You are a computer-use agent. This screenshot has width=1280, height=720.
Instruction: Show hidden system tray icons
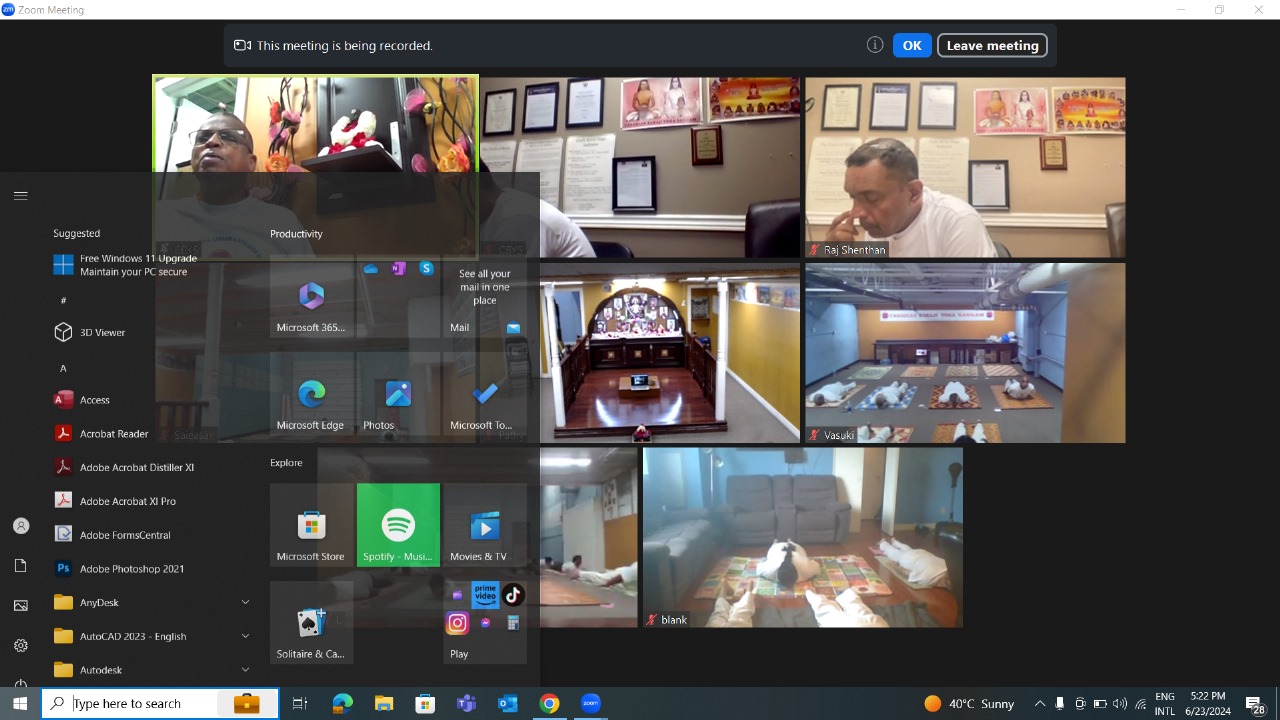click(x=1040, y=704)
